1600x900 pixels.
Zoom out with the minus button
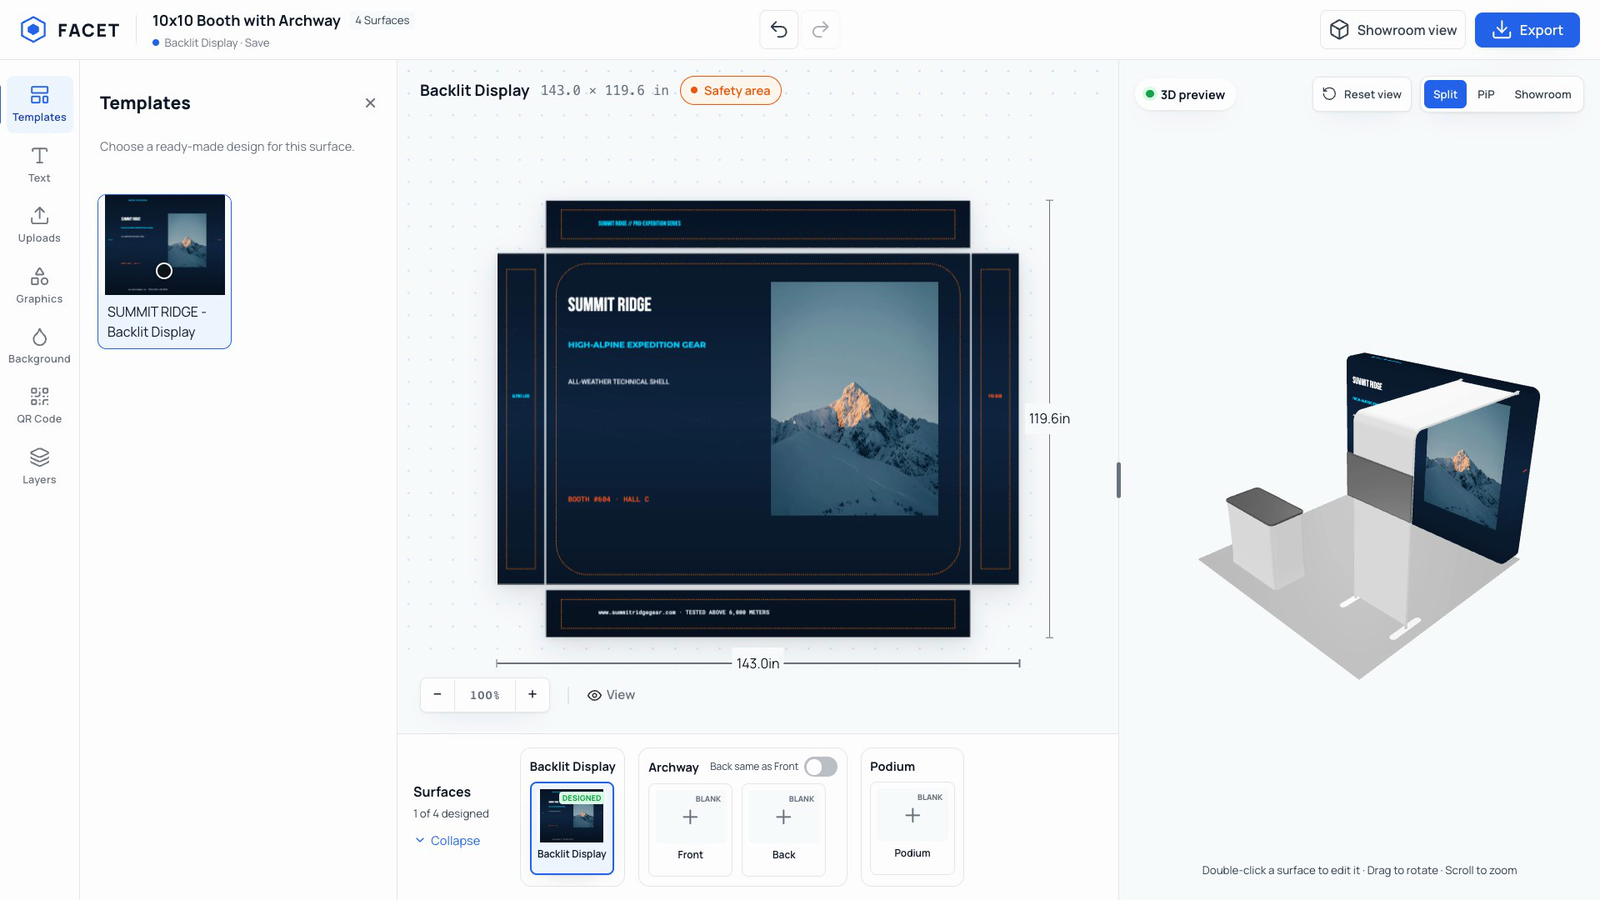[x=437, y=694]
